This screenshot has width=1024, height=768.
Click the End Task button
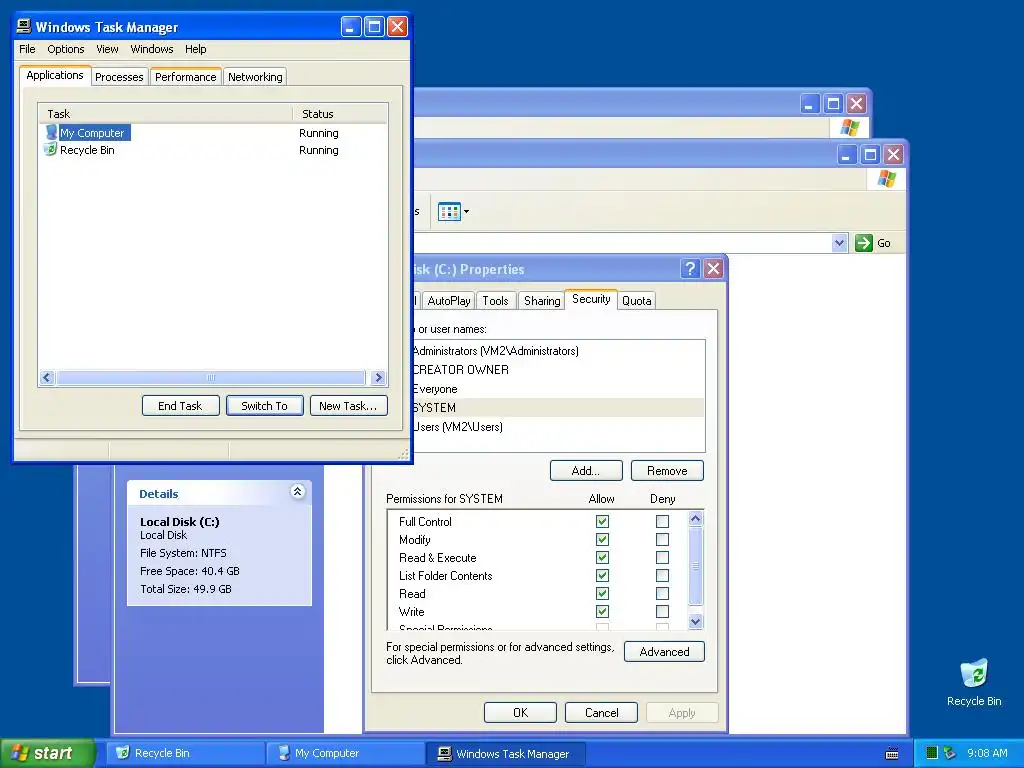(x=180, y=406)
